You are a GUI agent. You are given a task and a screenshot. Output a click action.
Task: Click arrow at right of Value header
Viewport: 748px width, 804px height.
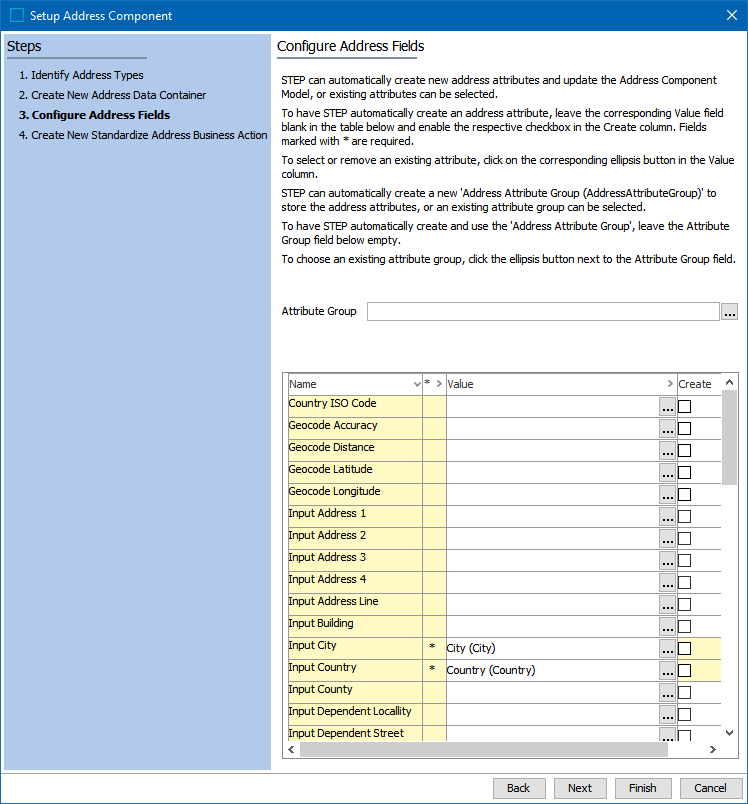click(670, 384)
